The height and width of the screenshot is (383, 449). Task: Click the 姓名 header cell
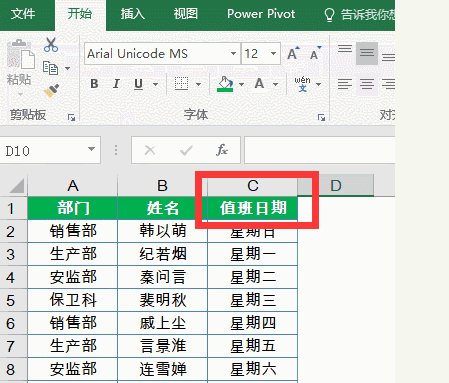[162, 208]
